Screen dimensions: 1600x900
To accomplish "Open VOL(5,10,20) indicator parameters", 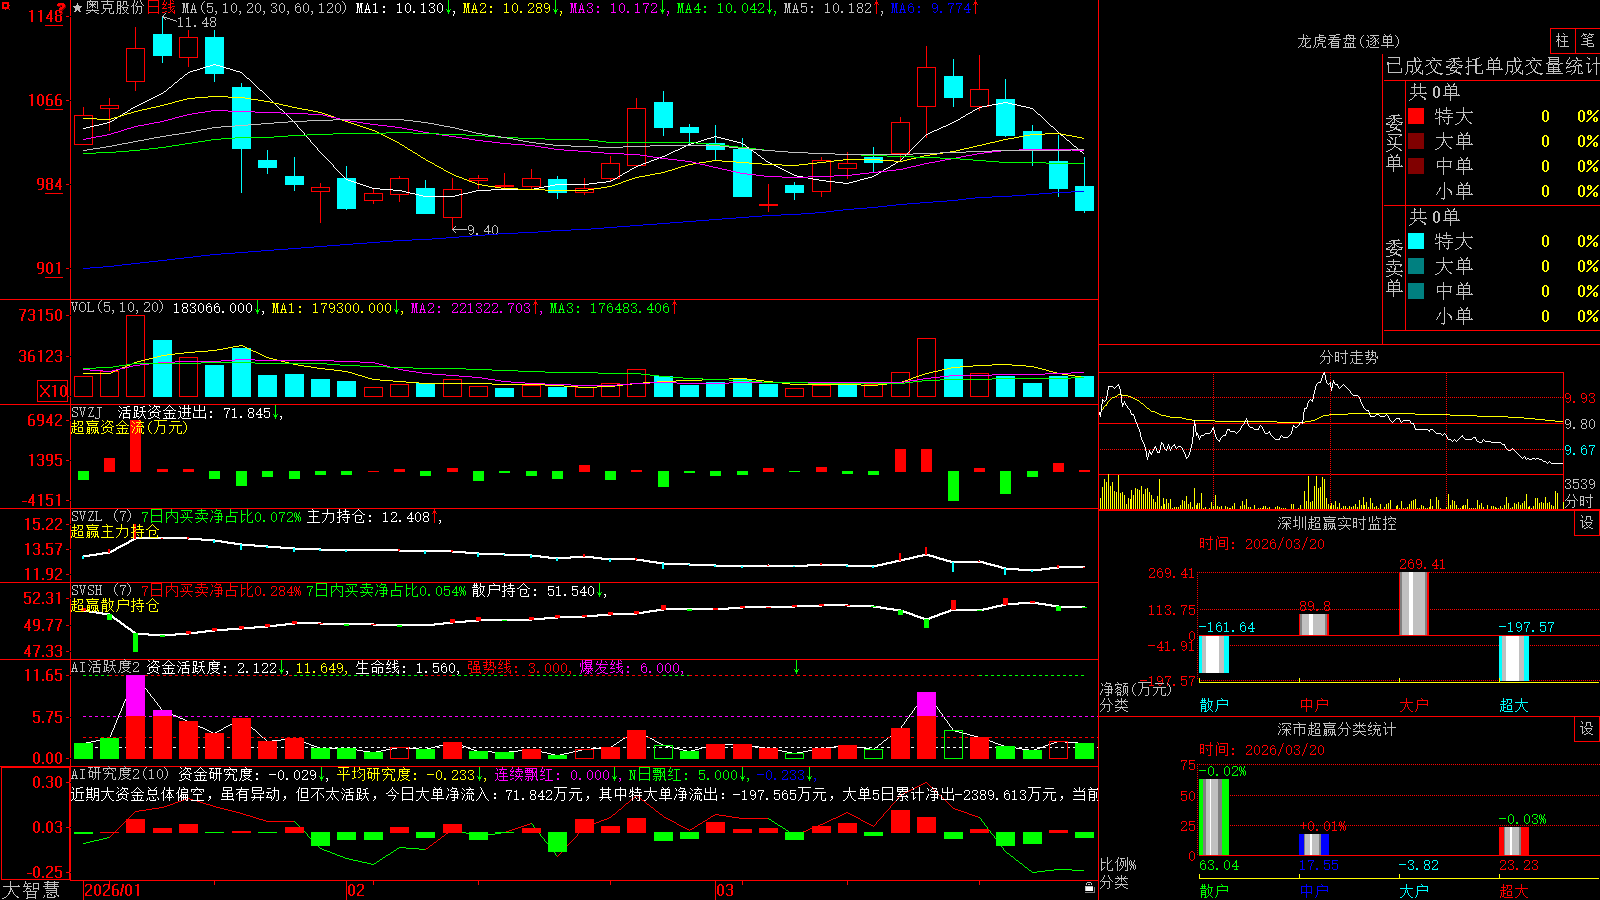I will [117, 307].
